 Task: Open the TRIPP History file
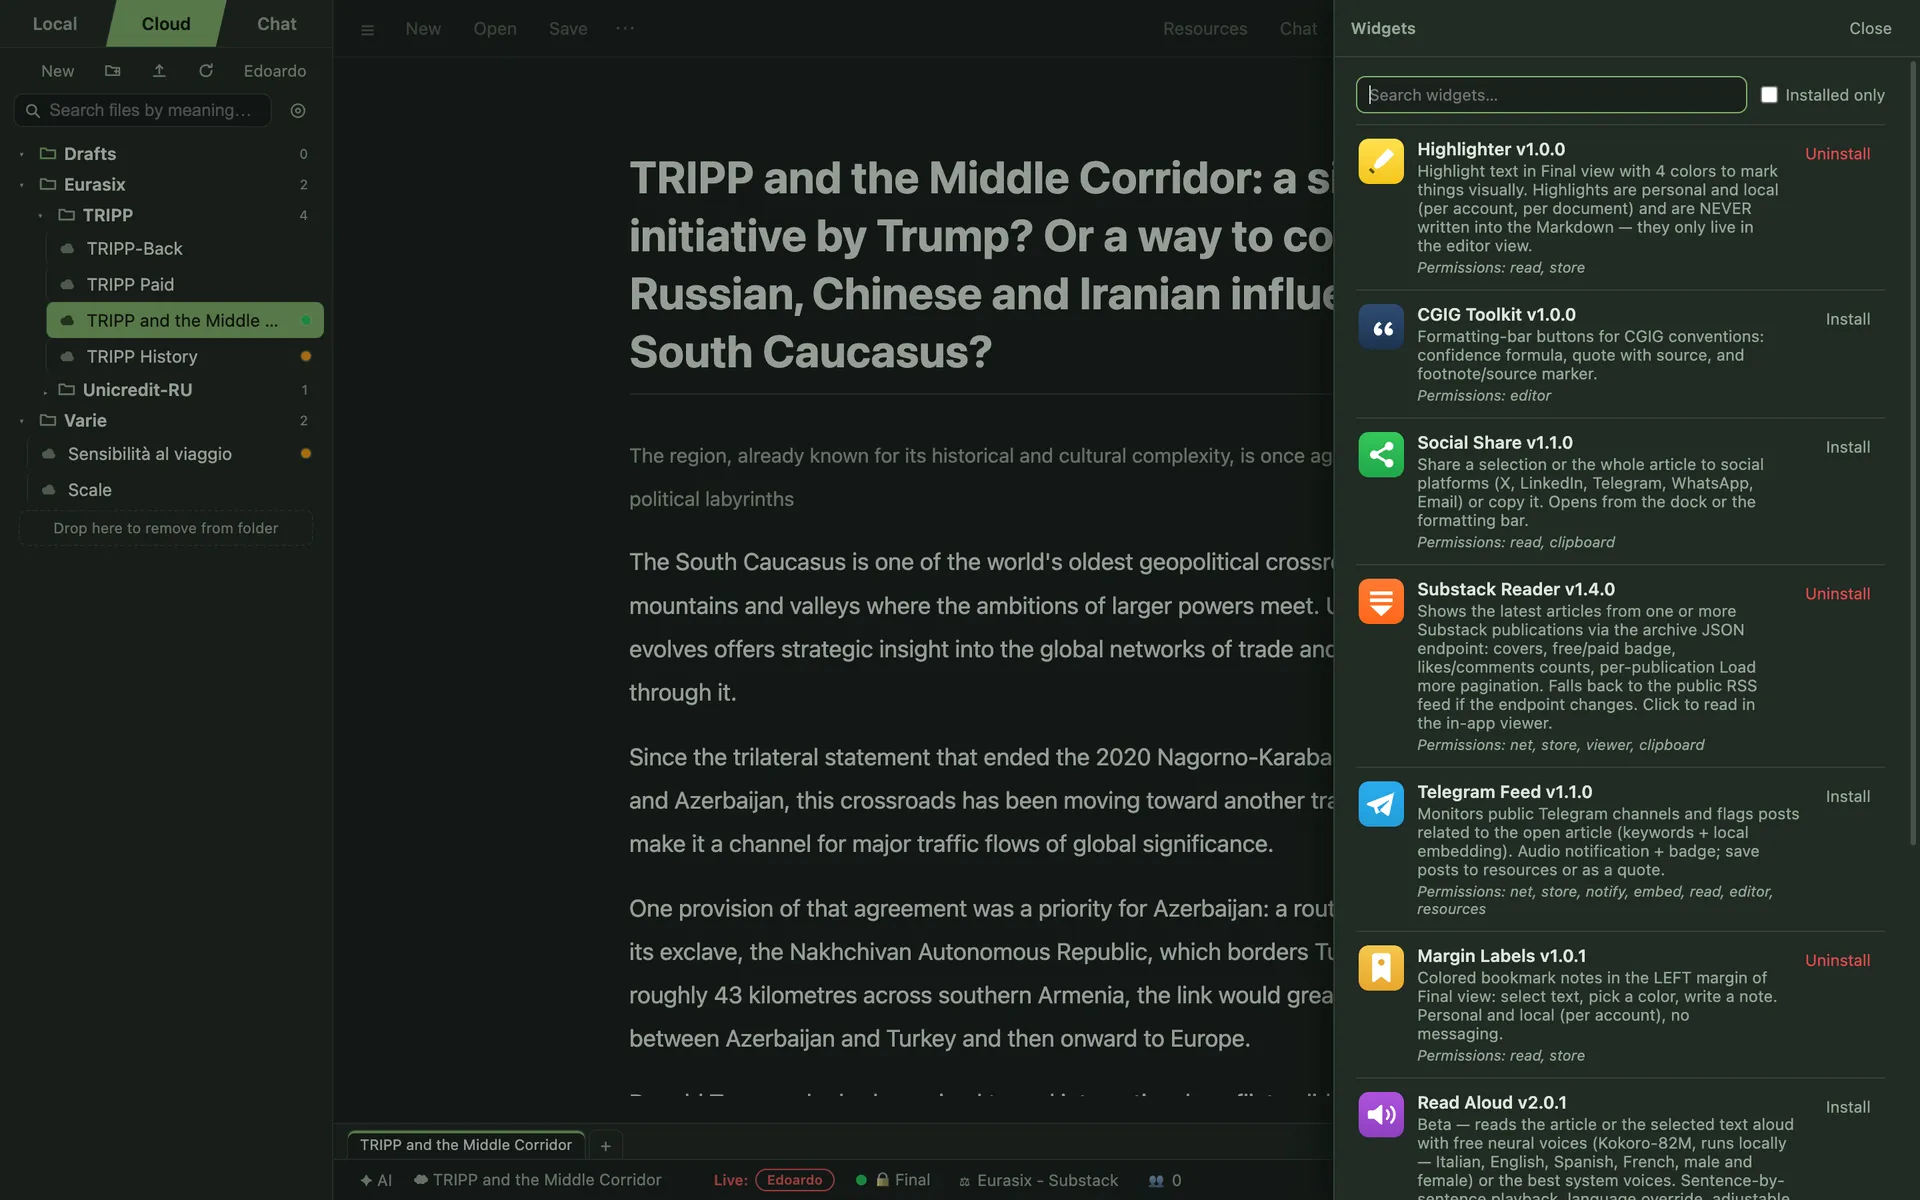[x=185, y=357]
